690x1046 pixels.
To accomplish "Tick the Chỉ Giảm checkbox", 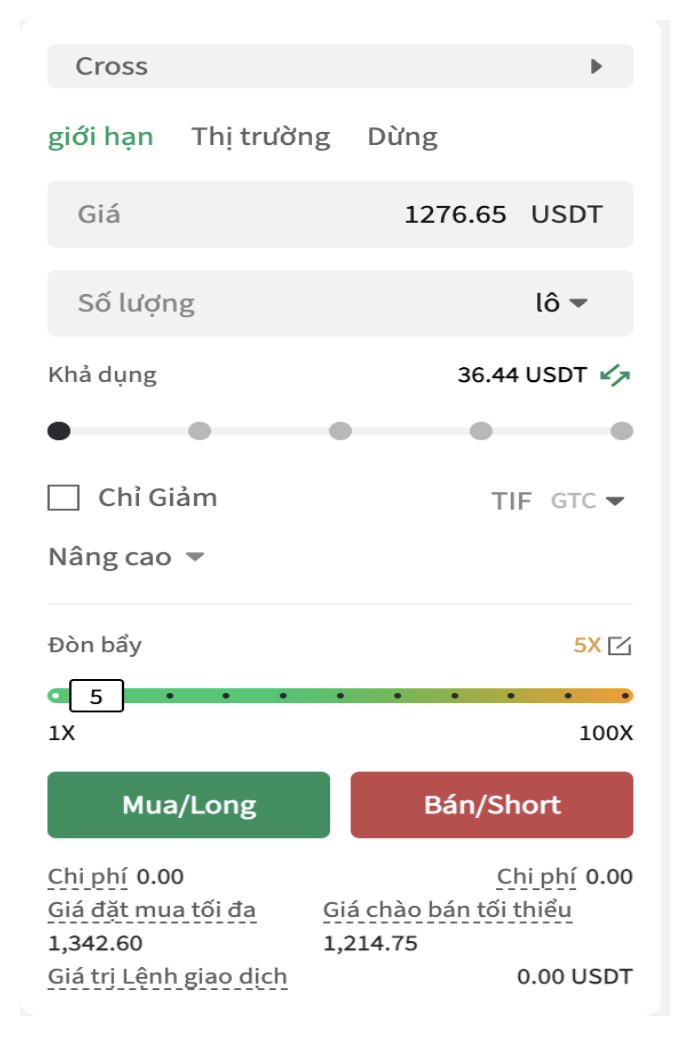I will (x=63, y=498).
